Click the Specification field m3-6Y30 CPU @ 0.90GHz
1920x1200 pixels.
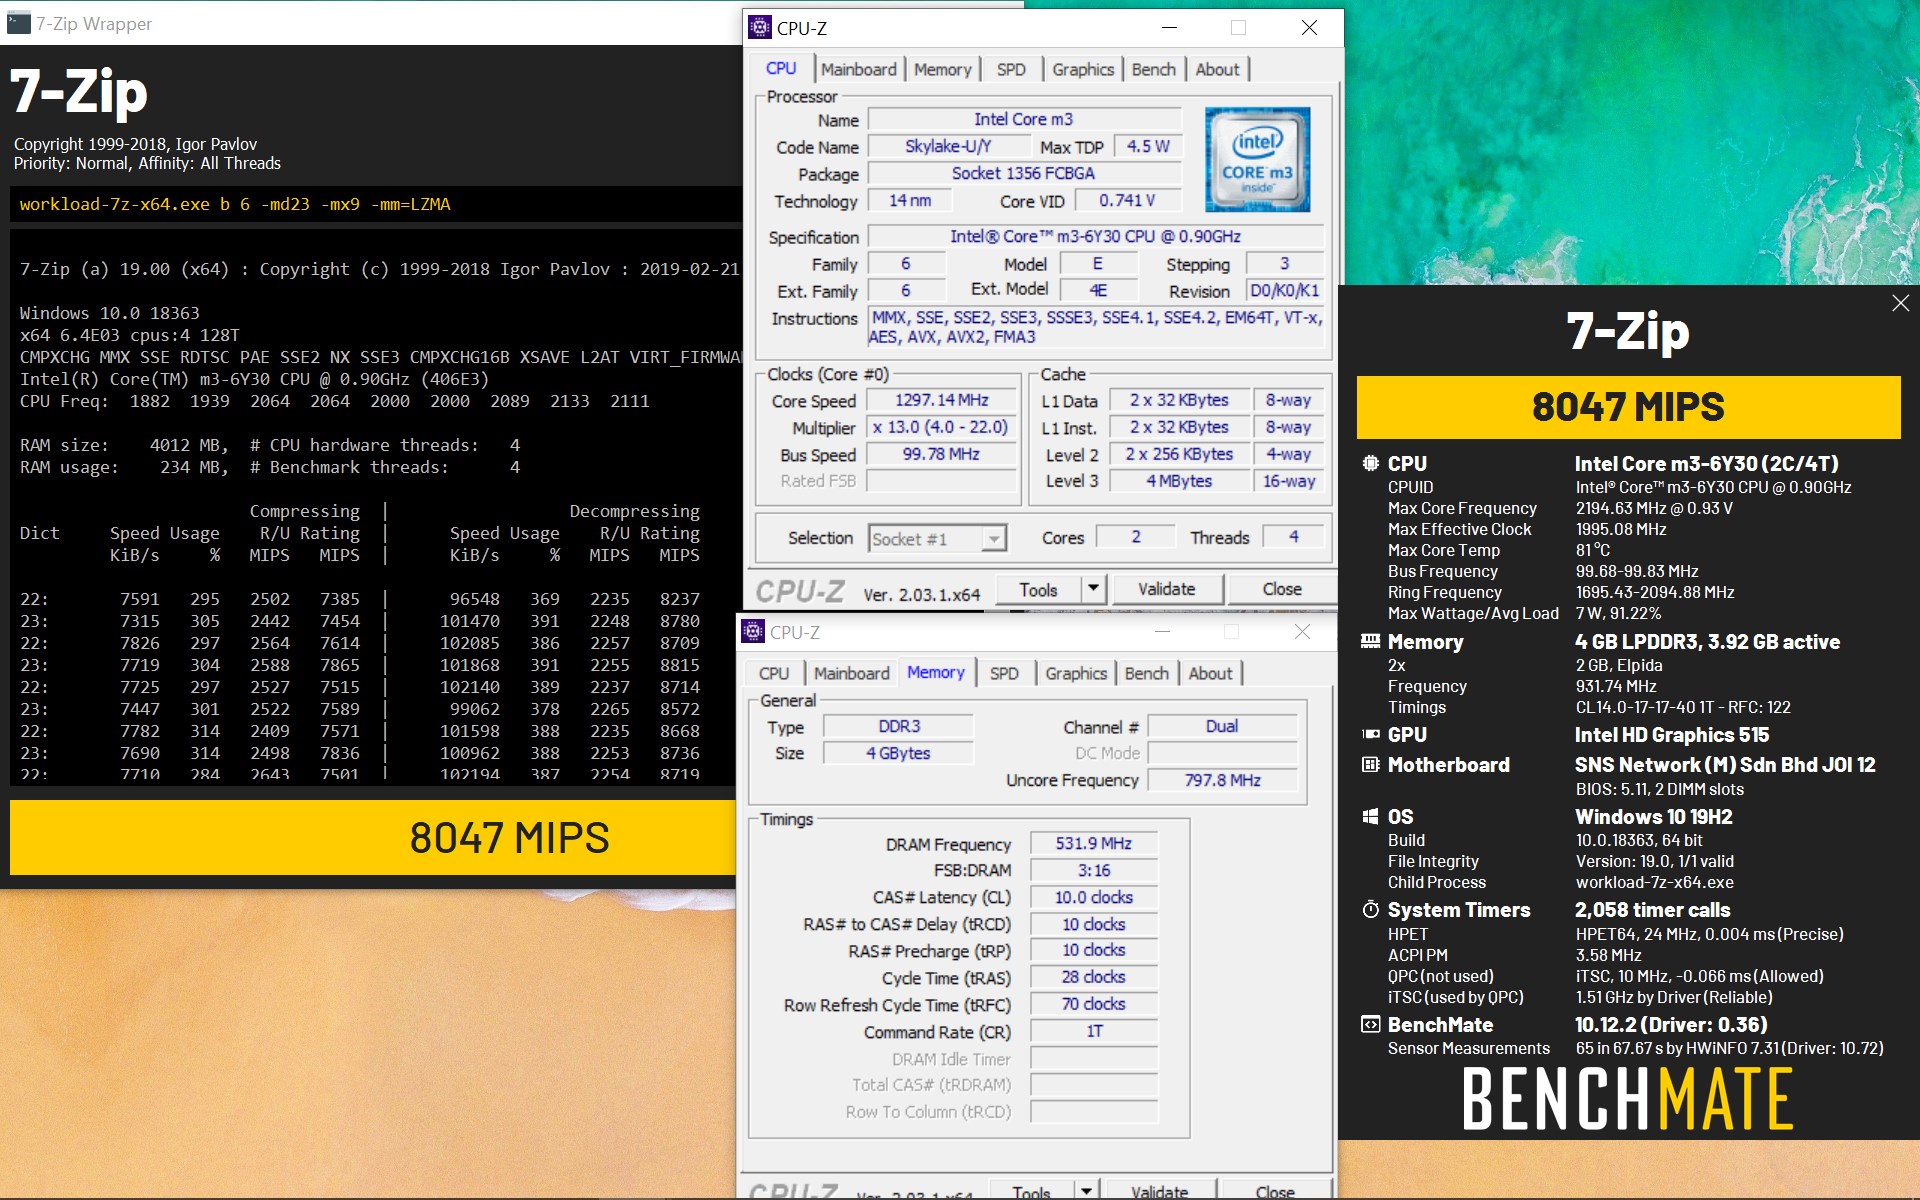point(1096,237)
